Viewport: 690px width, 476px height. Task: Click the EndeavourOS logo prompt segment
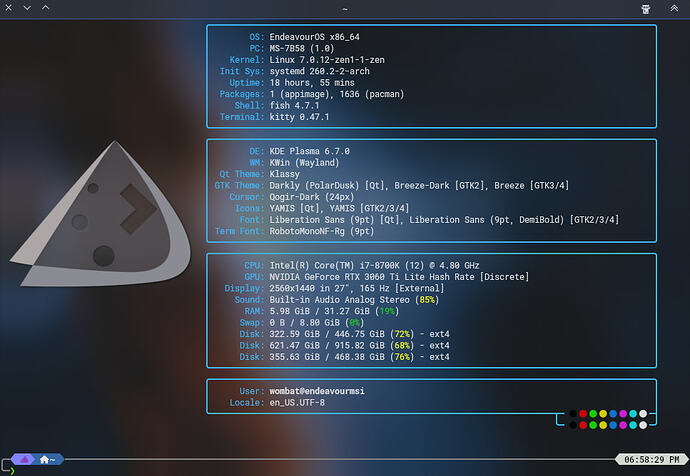[25, 460]
